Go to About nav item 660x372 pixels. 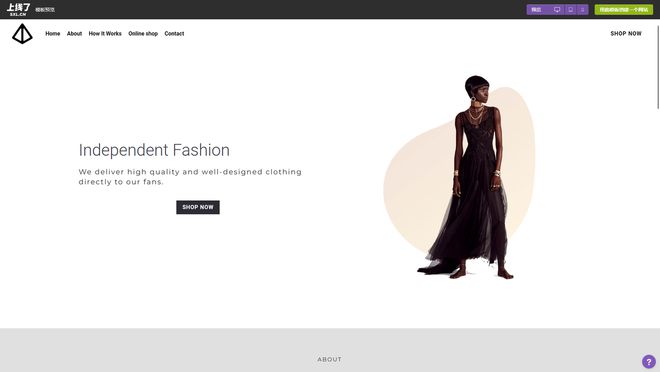tap(75, 34)
